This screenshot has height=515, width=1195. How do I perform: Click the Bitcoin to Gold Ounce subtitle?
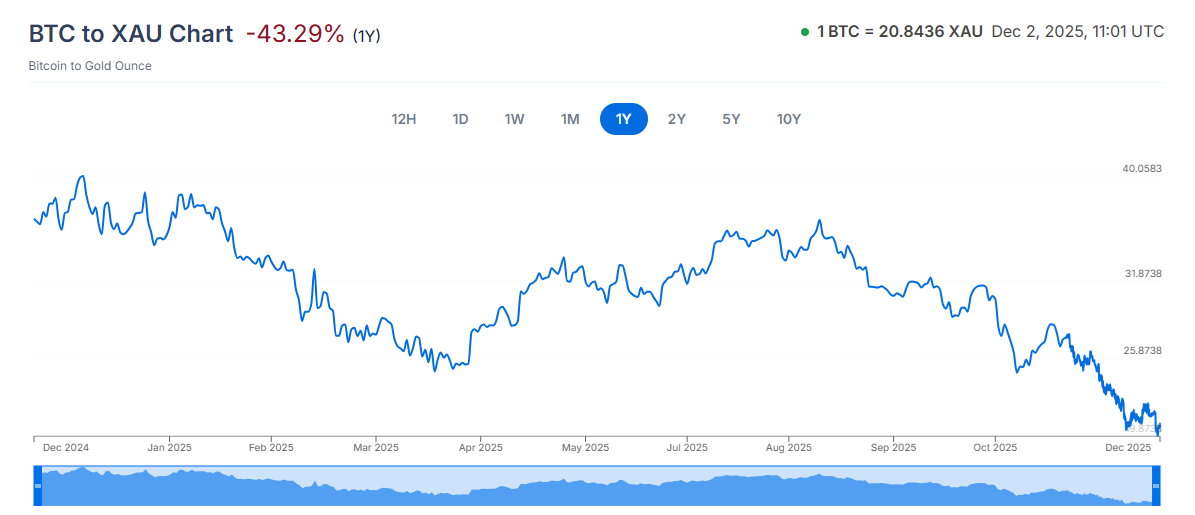(91, 66)
